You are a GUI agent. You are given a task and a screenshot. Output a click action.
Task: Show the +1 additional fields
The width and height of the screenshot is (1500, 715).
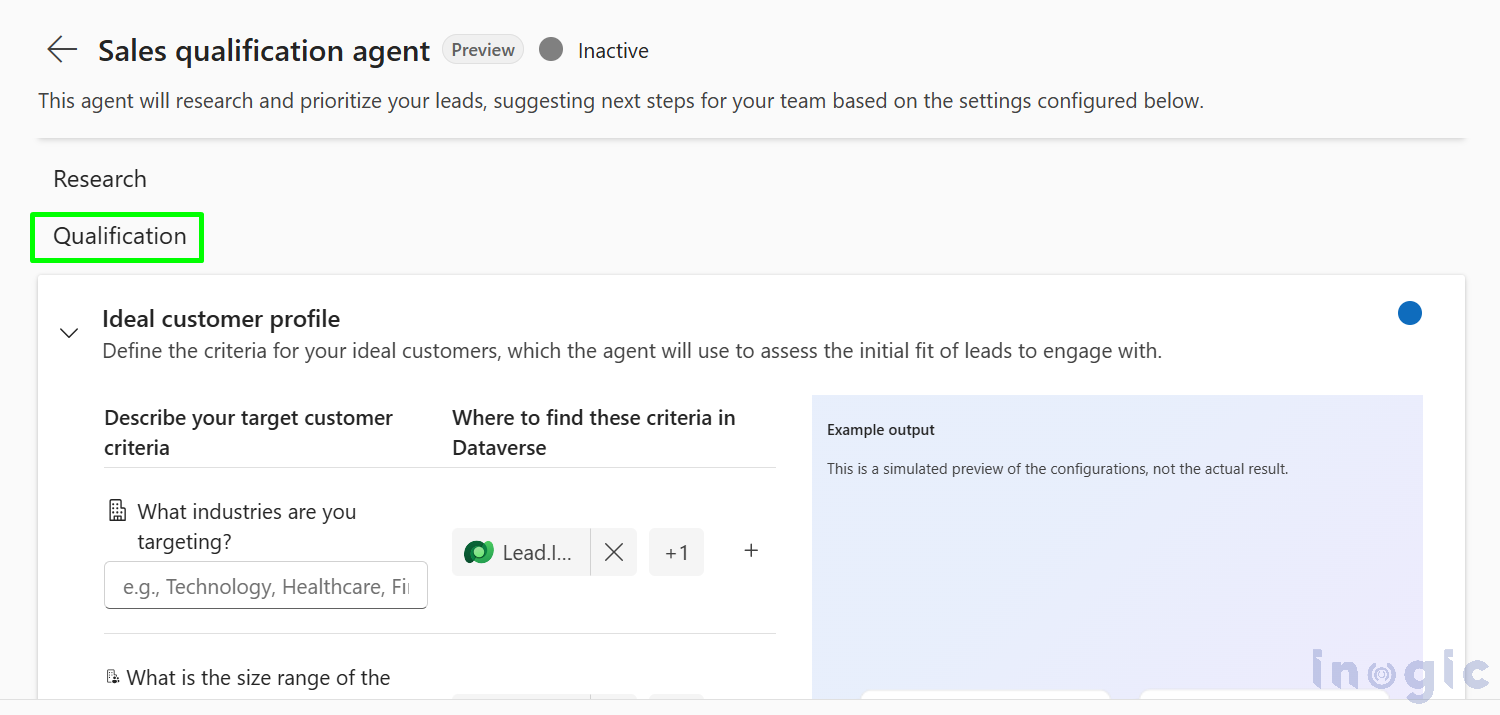coord(677,552)
